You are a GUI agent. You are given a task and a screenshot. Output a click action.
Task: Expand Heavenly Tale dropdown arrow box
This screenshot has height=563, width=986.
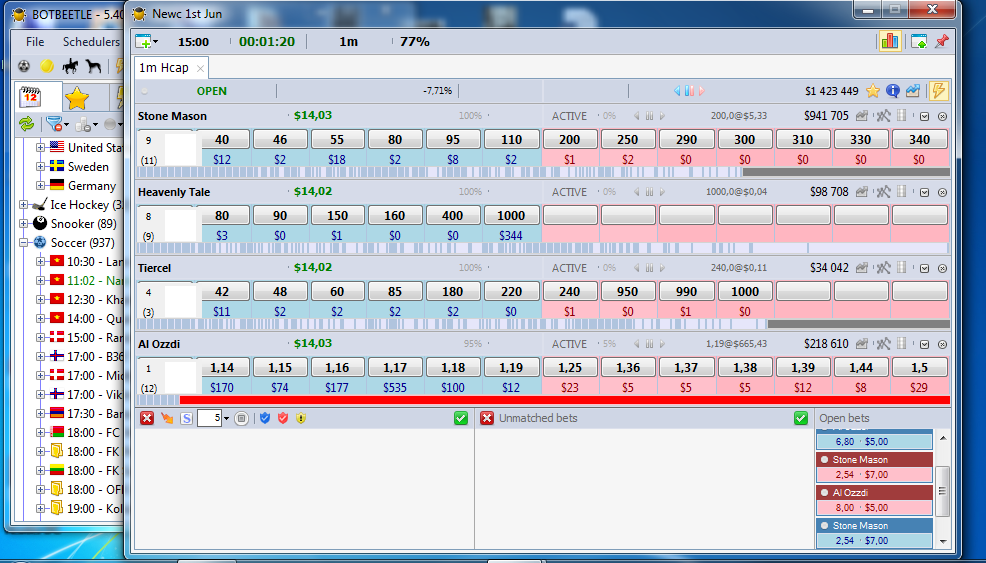[924, 192]
